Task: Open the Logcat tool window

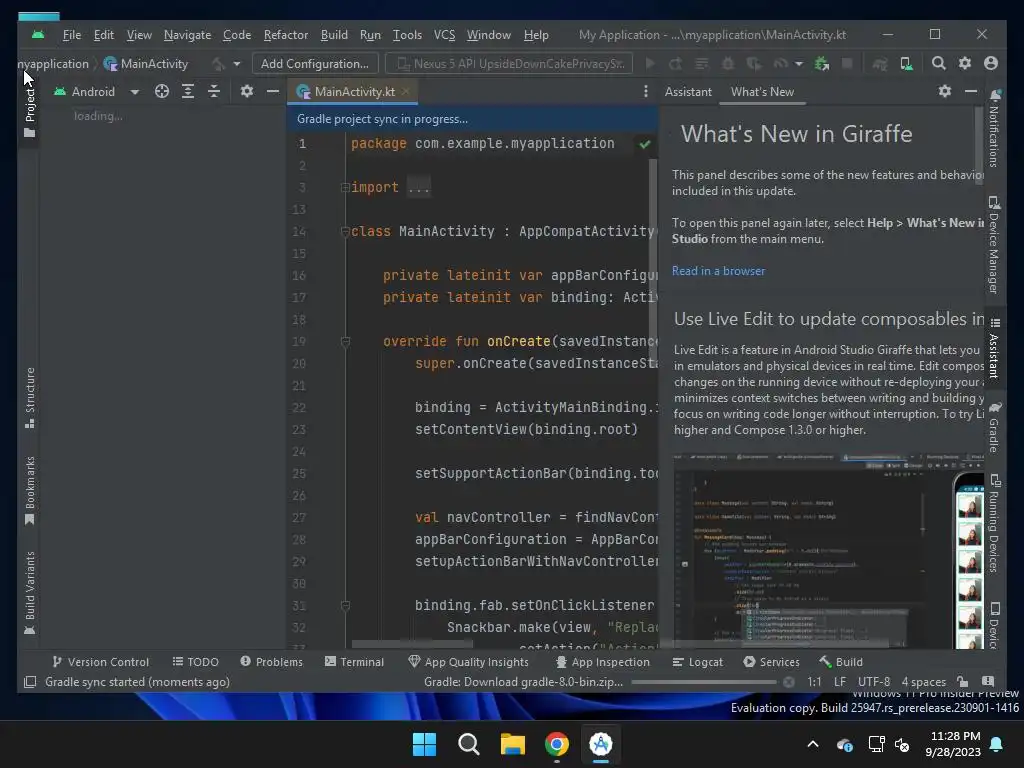Action: [697, 662]
